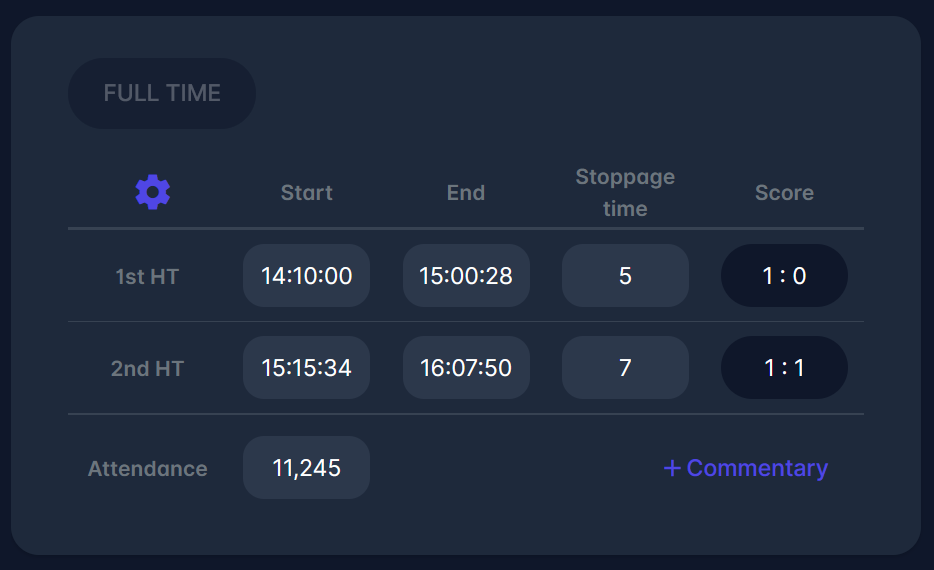The height and width of the screenshot is (570, 934).
Task: Click the plus icon beside Commentary
Action: point(672,468)
